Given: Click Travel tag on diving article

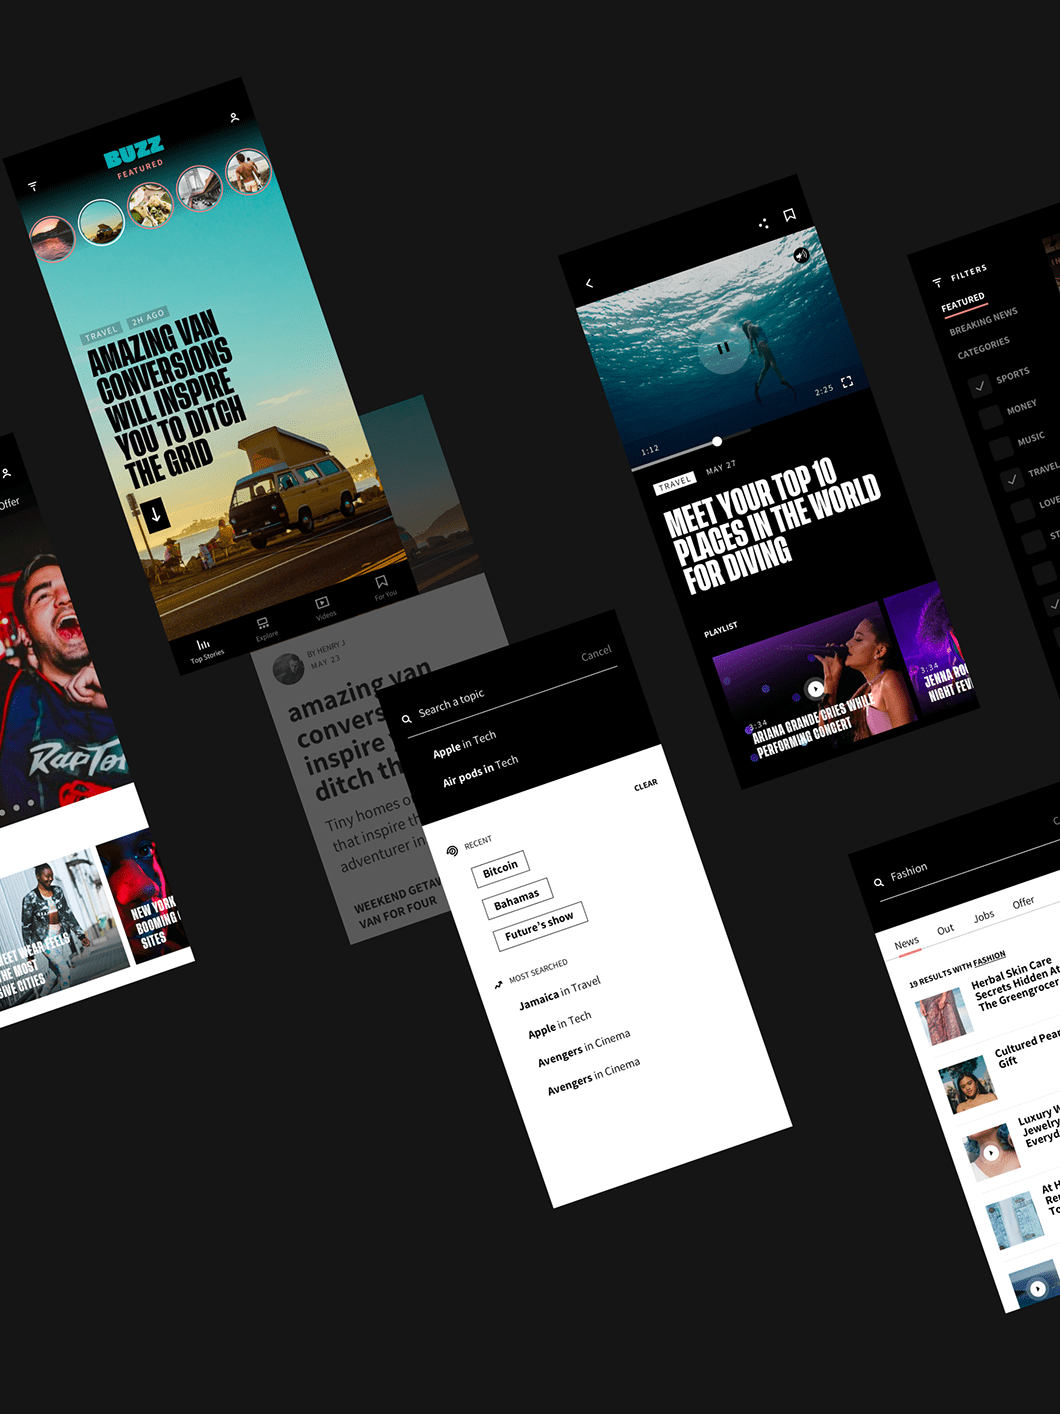Looking at the screenshot, I should pyautogui.click(x=675, y=483).
